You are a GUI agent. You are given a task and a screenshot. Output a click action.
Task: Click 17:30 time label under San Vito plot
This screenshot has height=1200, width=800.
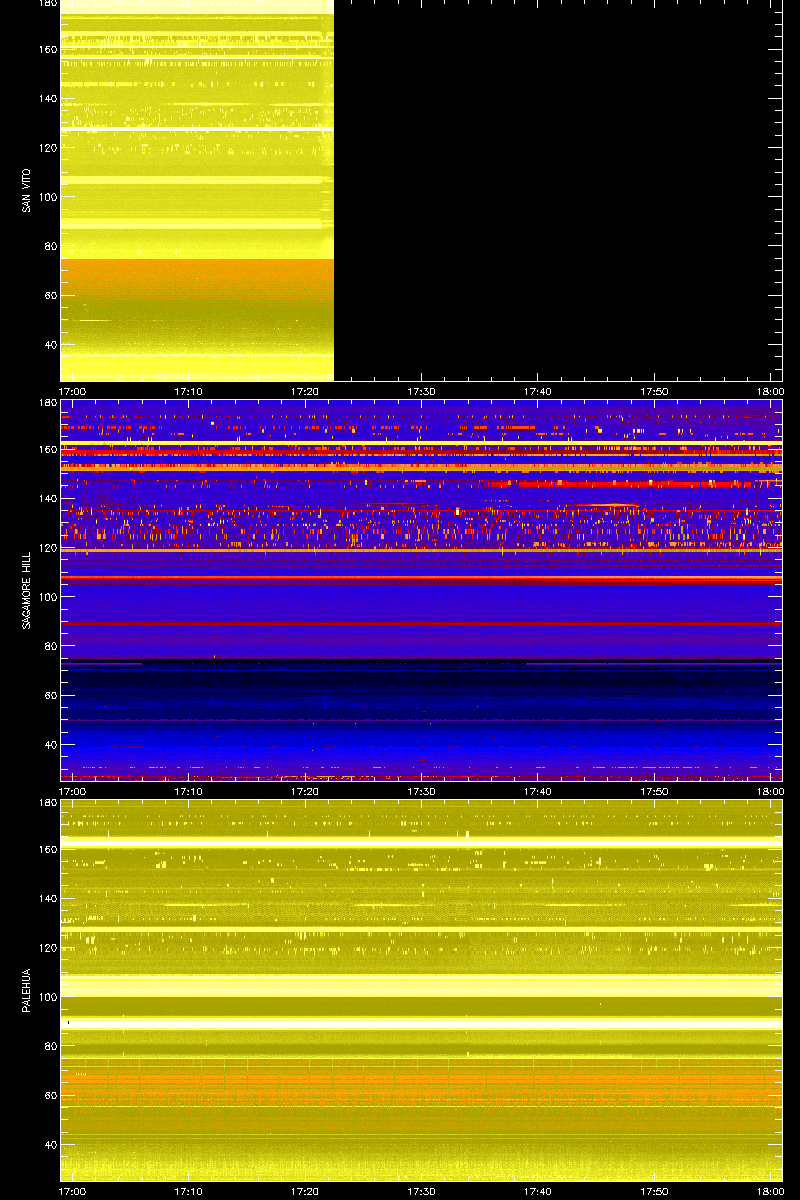click(422, 392)
